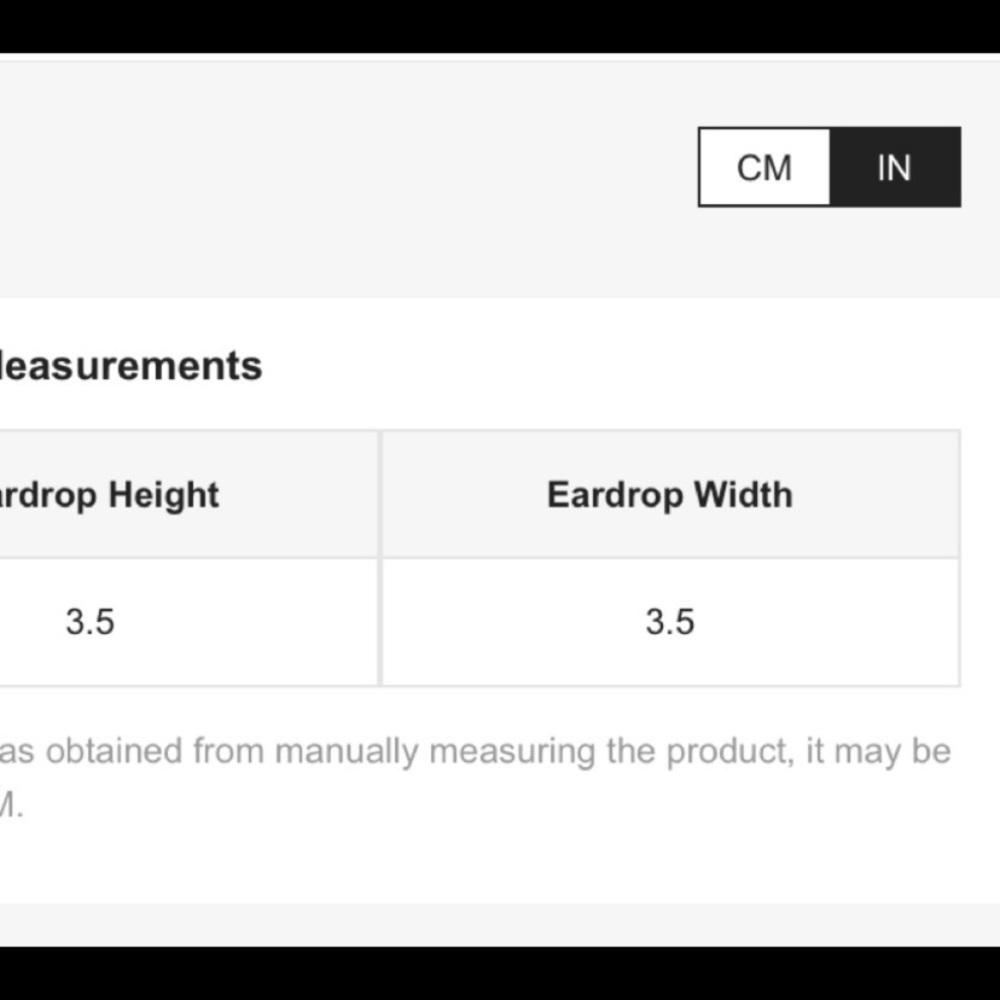Click the gray strip below the disclaimer text
Viewport: 1000px width, 1000px height.
click(500, 924)
